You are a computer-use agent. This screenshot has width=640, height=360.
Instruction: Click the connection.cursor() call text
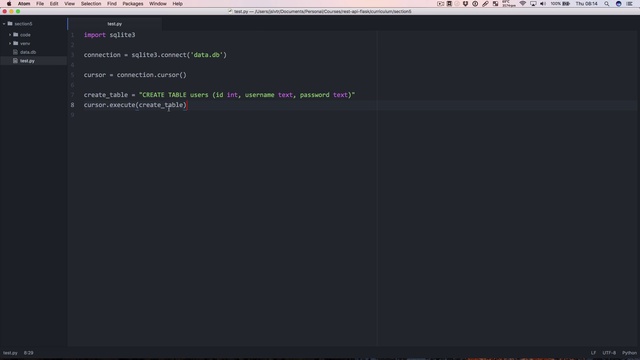151,75
